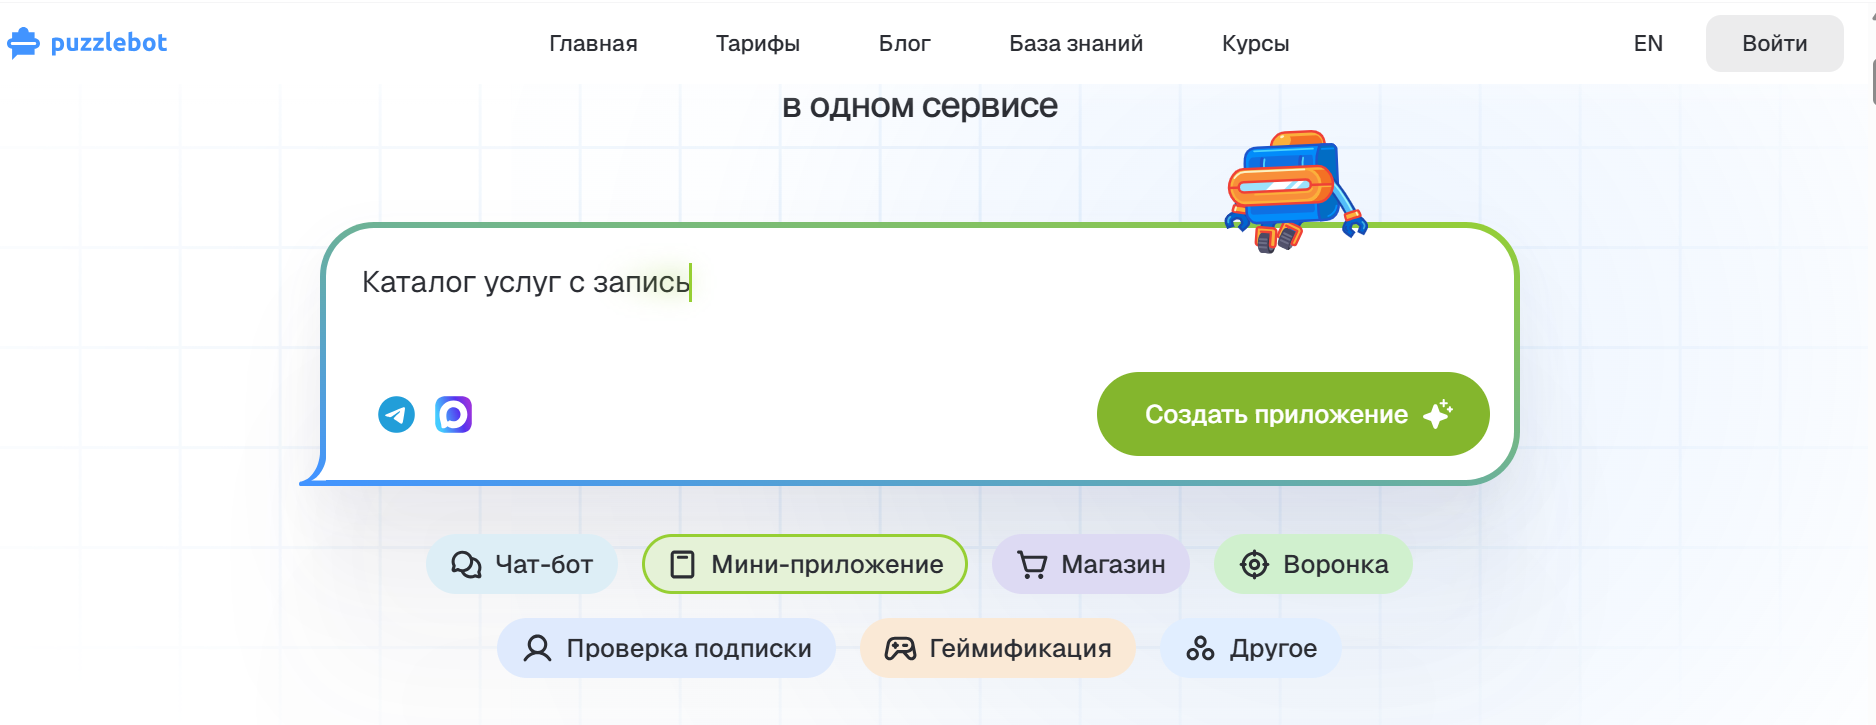Click the puzzlebot logo

(87, 43)
